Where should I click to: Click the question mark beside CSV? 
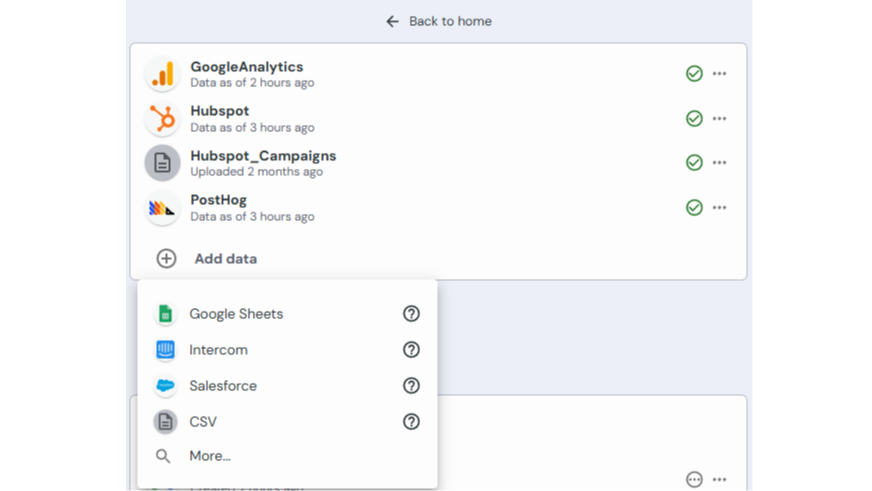(411, 422)
